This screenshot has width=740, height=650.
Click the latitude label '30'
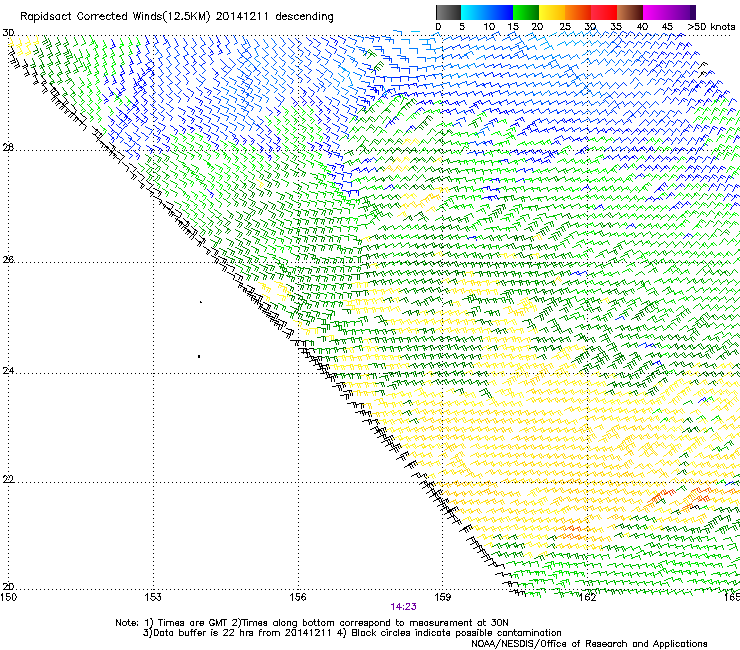pyautogui.click(x=8, y=33)
